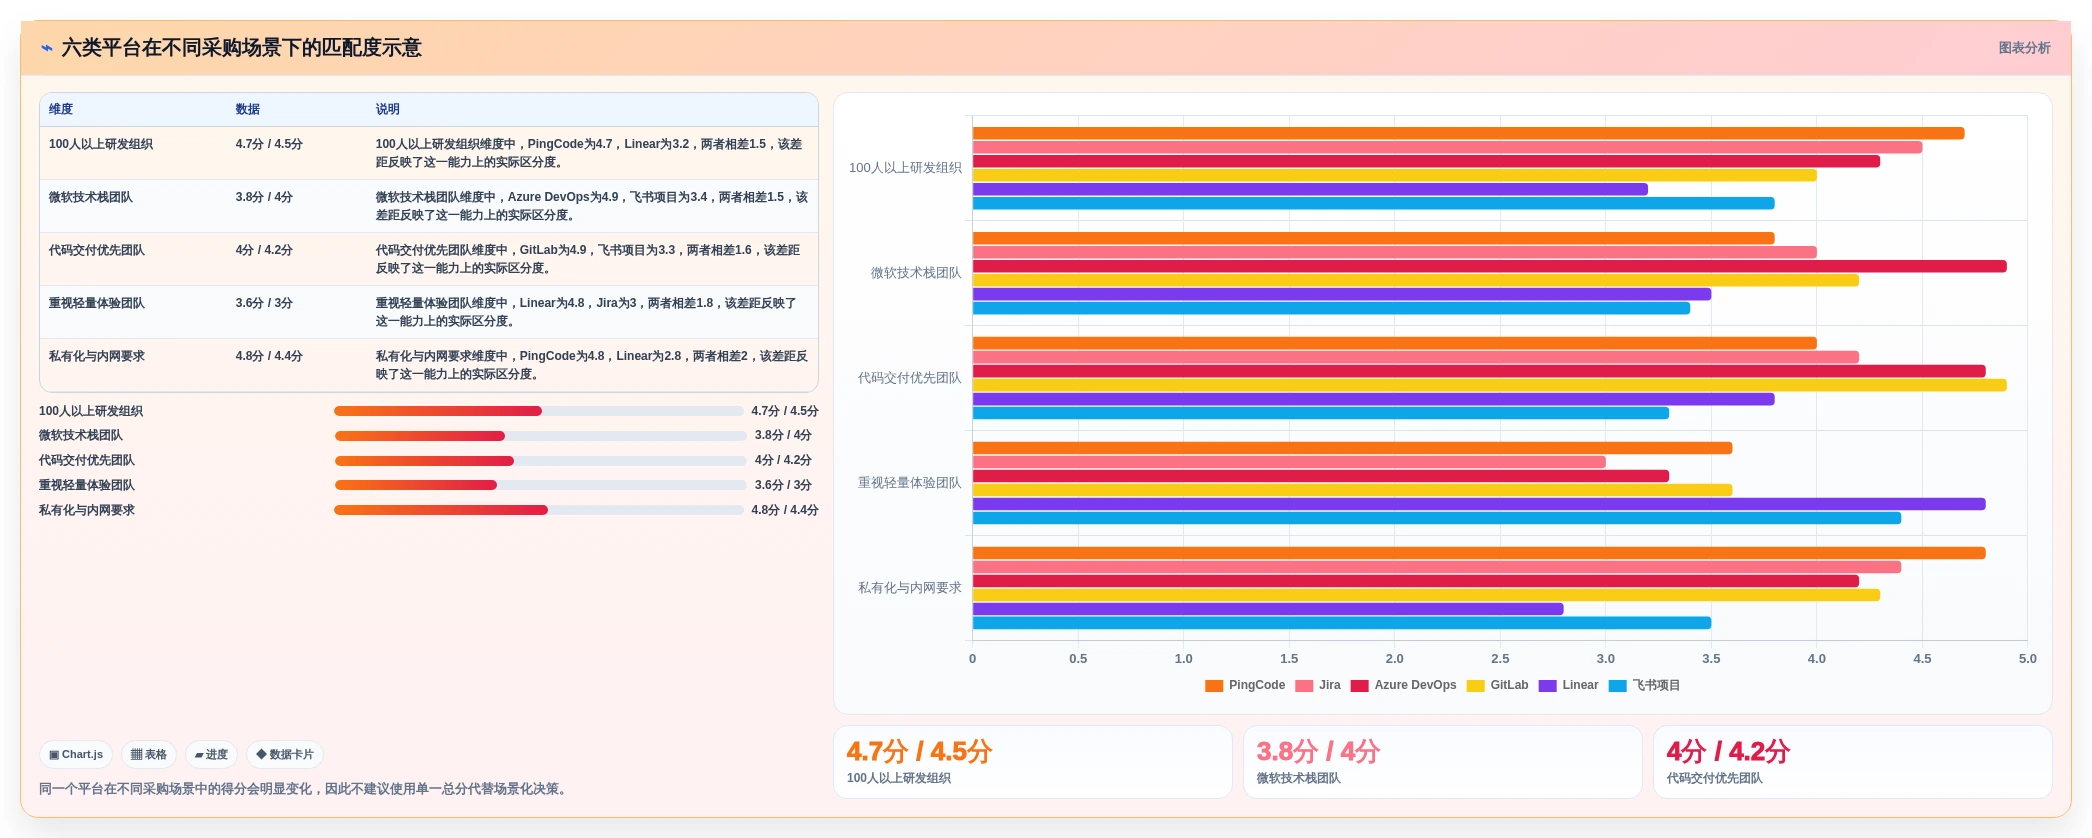2092x838 pixels.
Task: Open the 4.7分 / 4.5分 data card
Action: tap(1033, 762)
